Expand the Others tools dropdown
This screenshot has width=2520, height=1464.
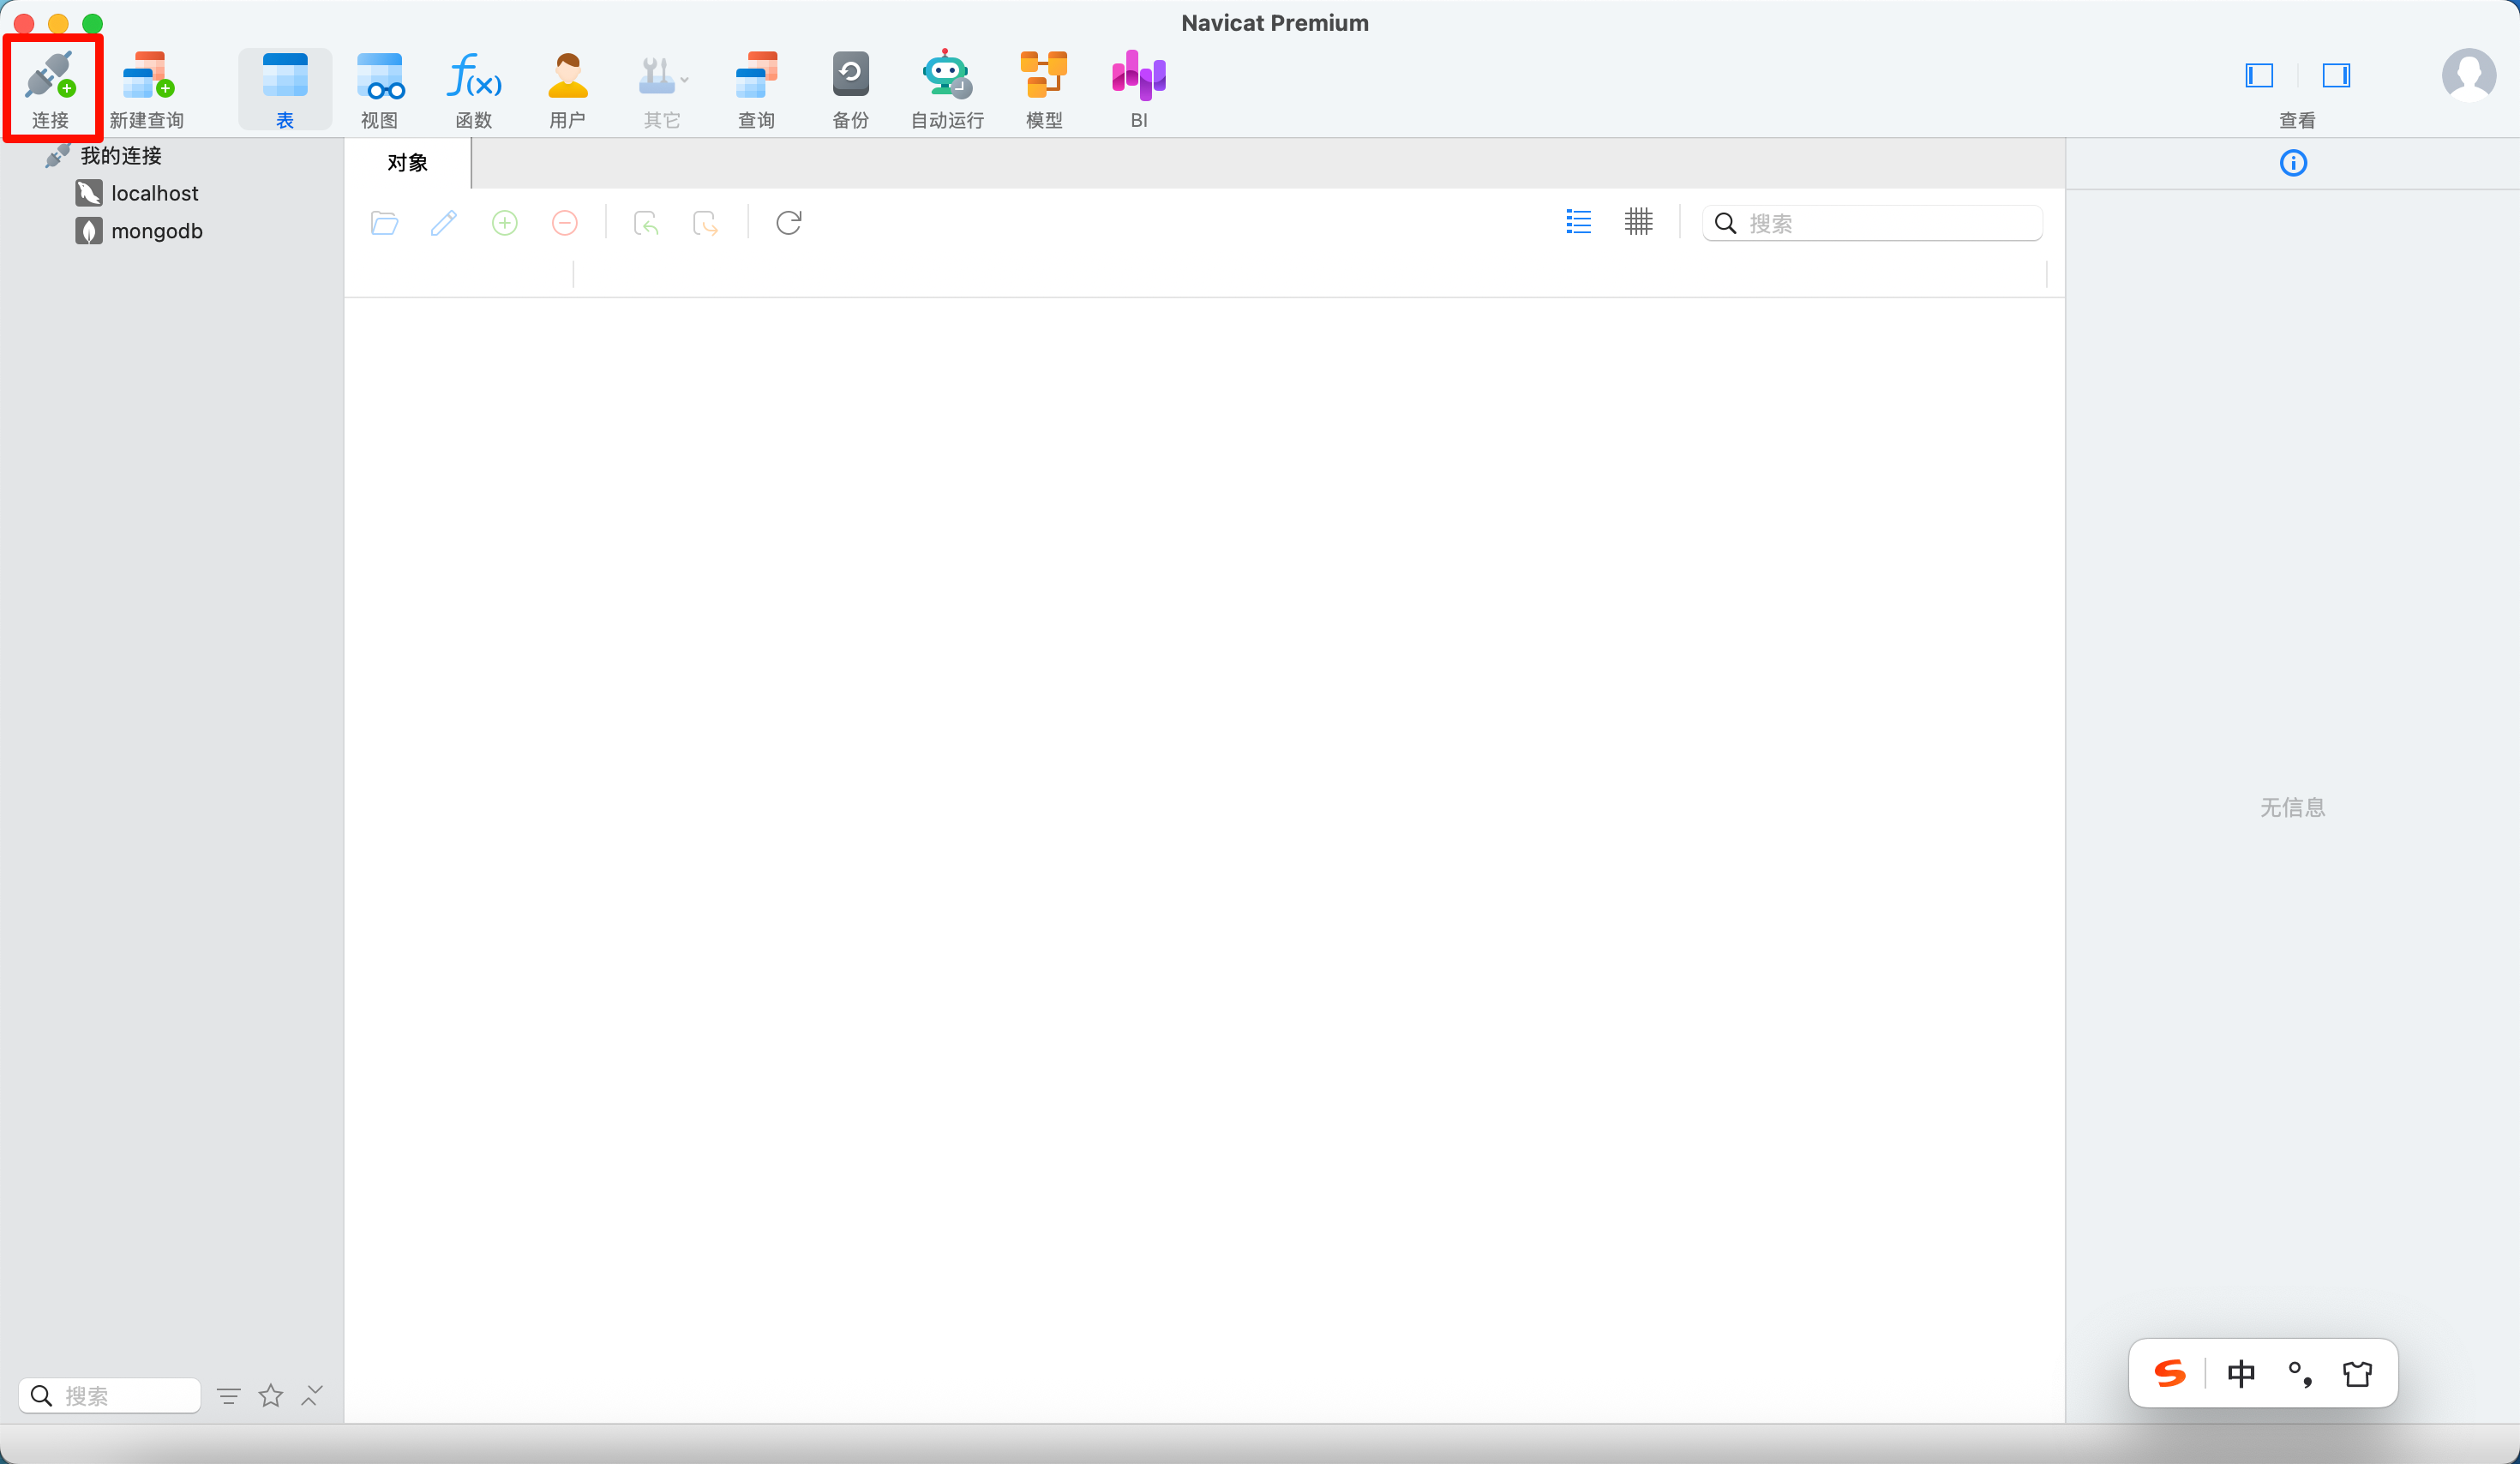point(662,77)
